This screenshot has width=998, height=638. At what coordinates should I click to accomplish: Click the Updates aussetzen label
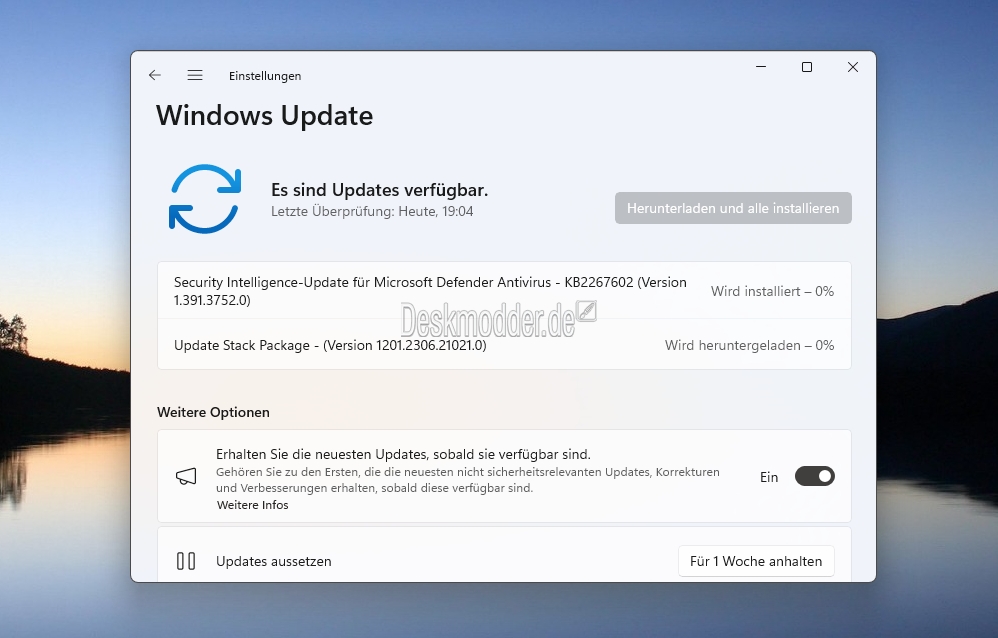click(274, 561)
